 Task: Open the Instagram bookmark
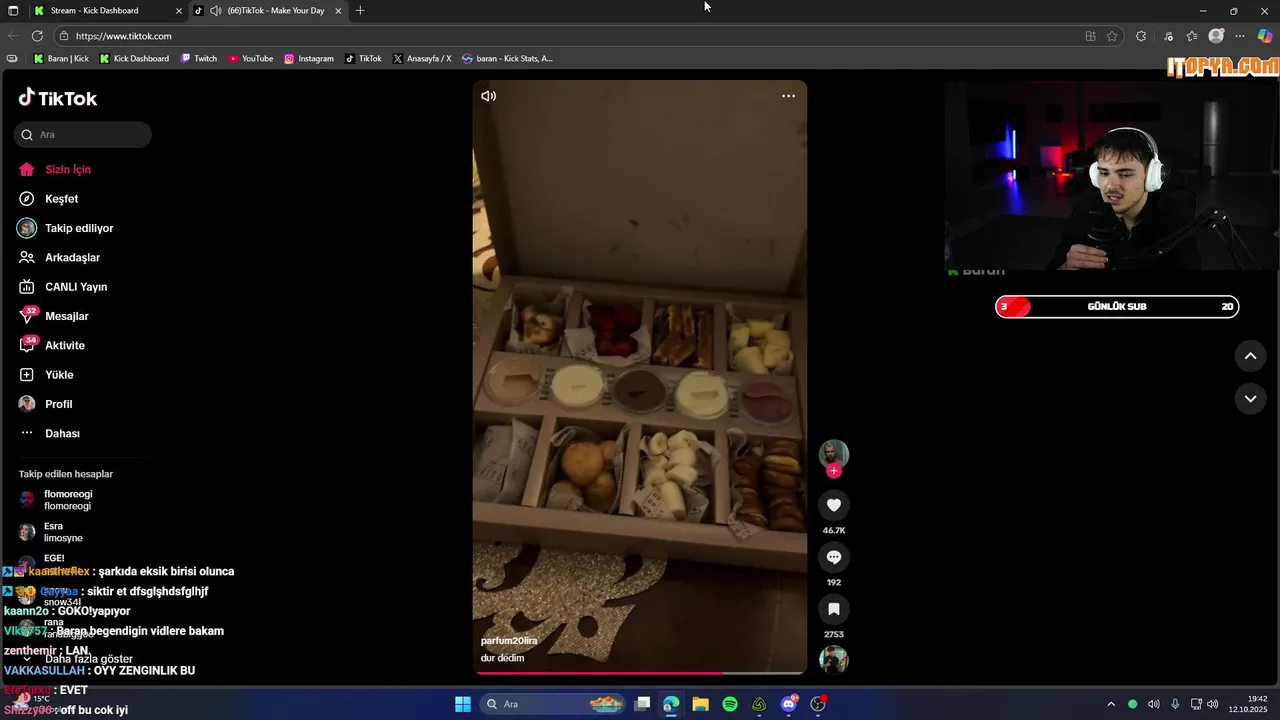[309, 59]
